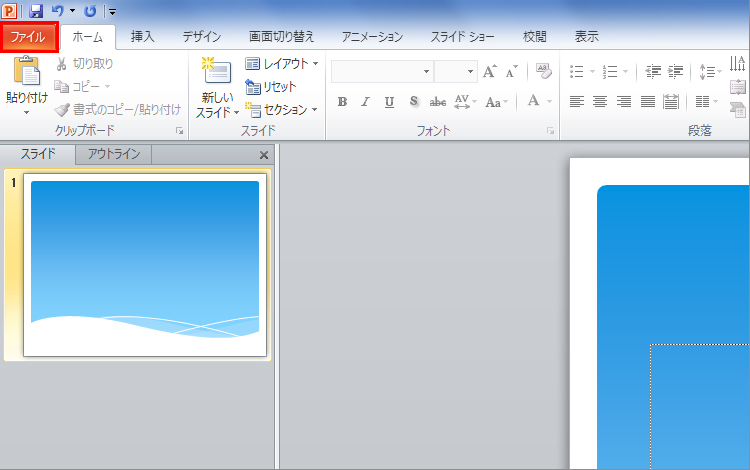Image resolution: width=750 pixels, height=470 pixels.
Task: Toggle Italic formatting
Action: [365, 102]
